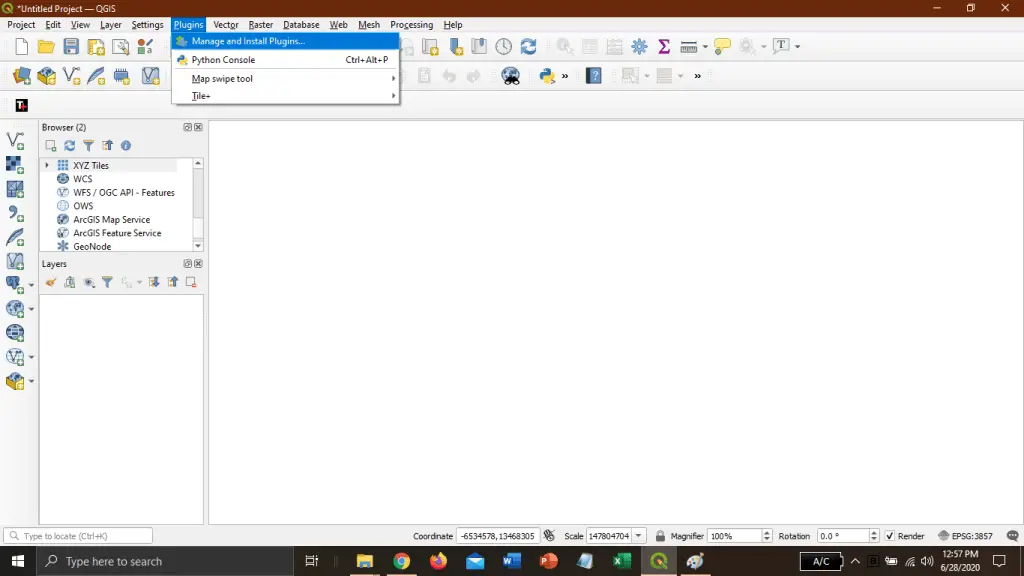Open the Vector menu
The image size is (1024, 576).
click(x=226, y=25)
